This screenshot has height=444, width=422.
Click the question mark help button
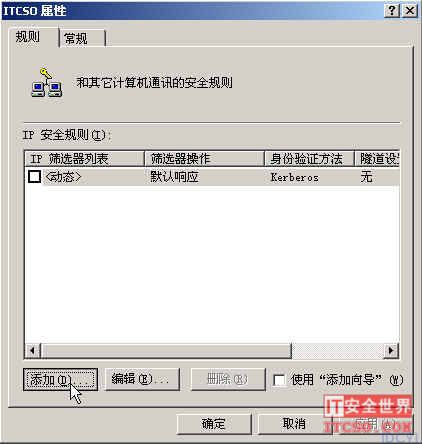(392, 11)
